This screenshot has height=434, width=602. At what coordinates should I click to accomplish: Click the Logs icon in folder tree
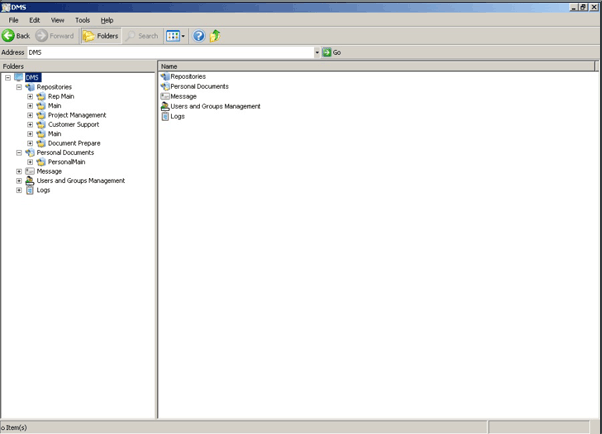pyautogui.click(x=30, y=190)
